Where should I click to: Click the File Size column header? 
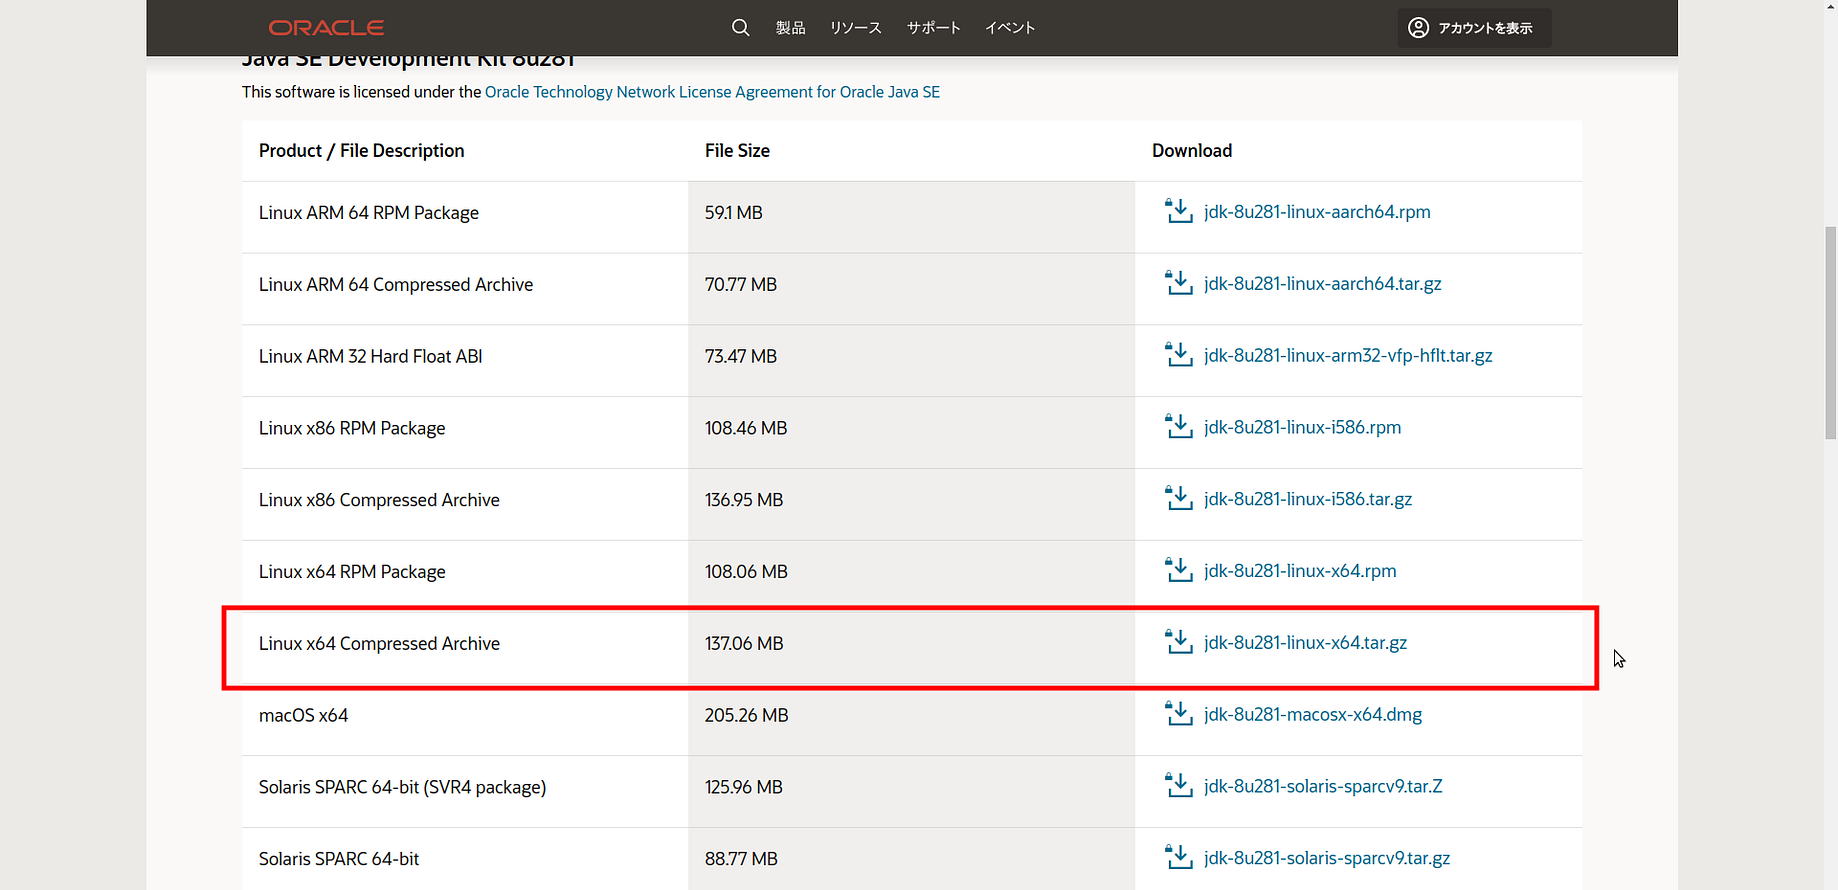[x=737, y=151]
